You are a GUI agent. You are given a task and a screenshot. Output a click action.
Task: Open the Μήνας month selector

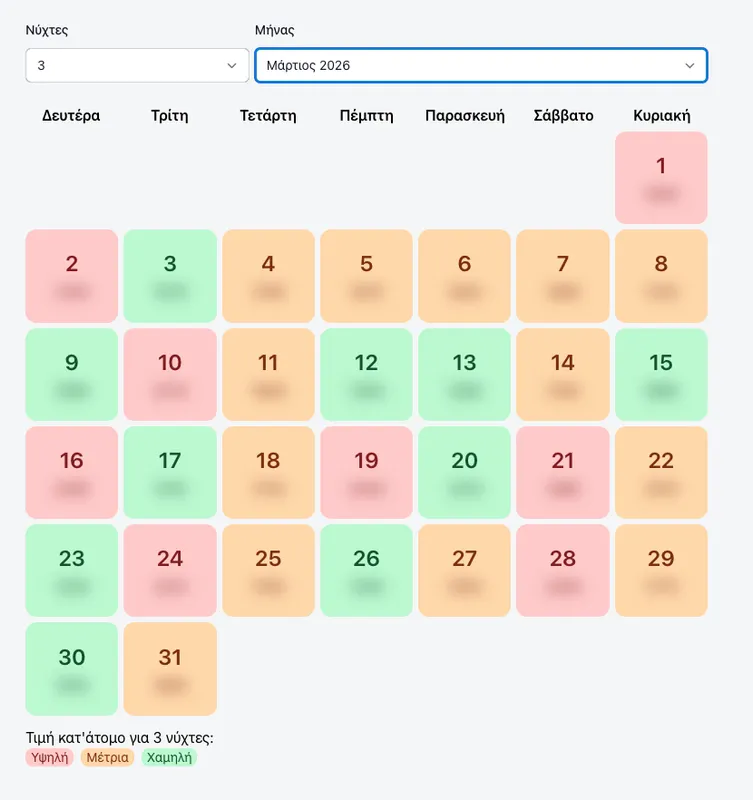[480, 64]
